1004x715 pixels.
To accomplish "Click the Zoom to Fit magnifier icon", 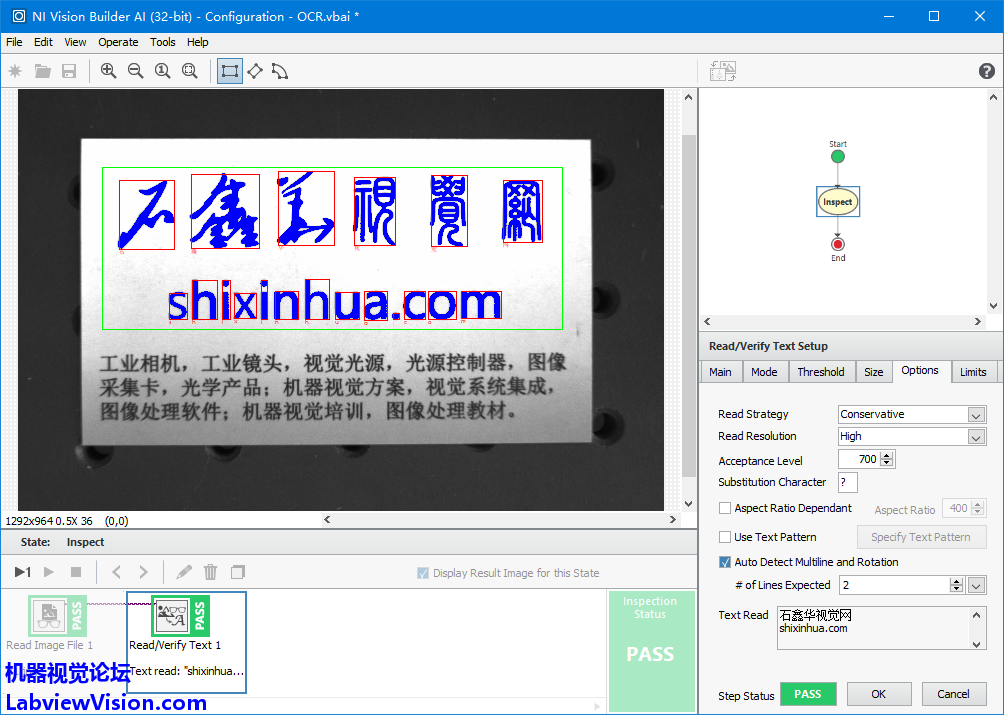I will [190, 71].
